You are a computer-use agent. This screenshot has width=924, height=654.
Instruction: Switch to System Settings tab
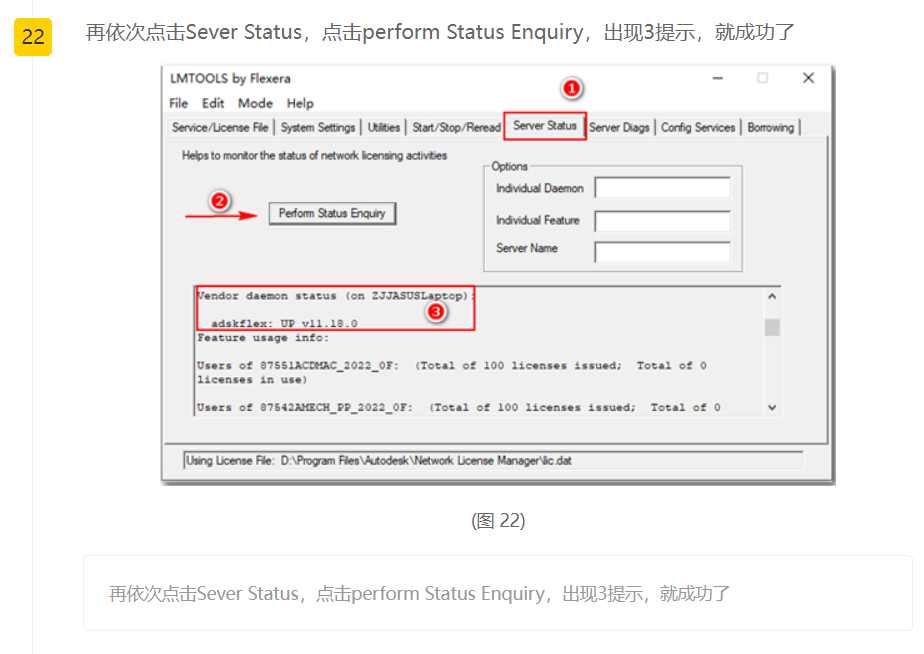click(x=318, y=128)
